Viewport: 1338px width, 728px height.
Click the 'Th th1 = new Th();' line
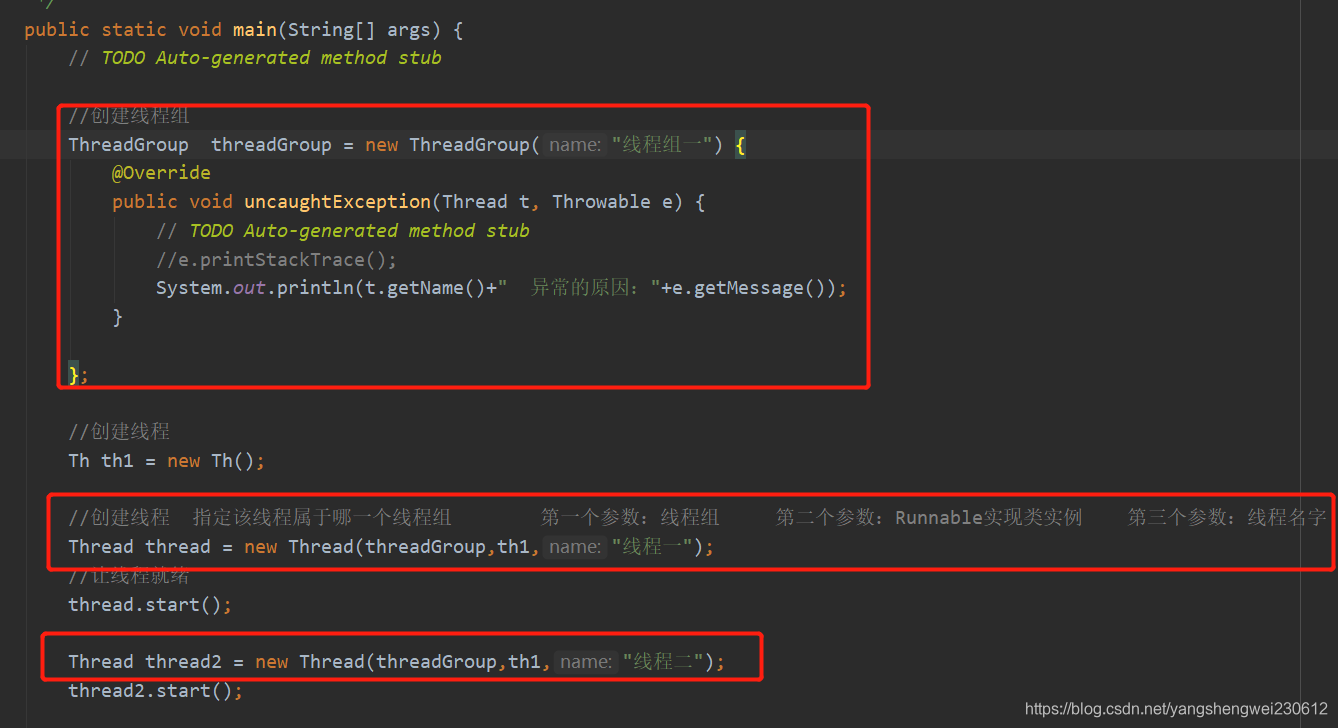pos(166,461)
